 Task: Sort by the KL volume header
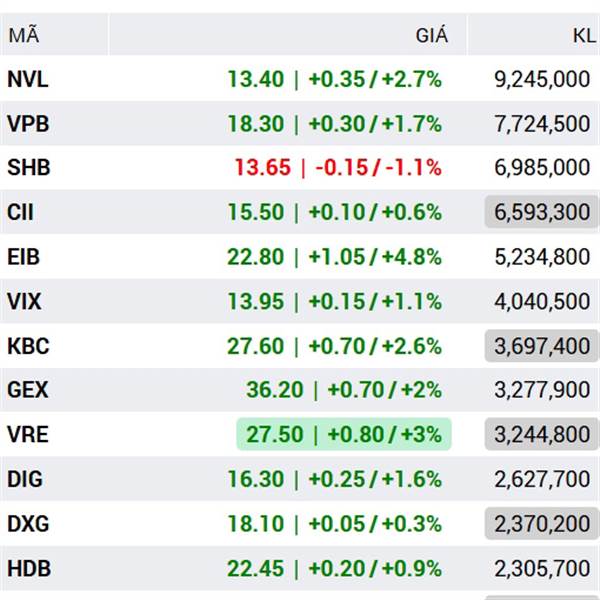tap(584, 36)
